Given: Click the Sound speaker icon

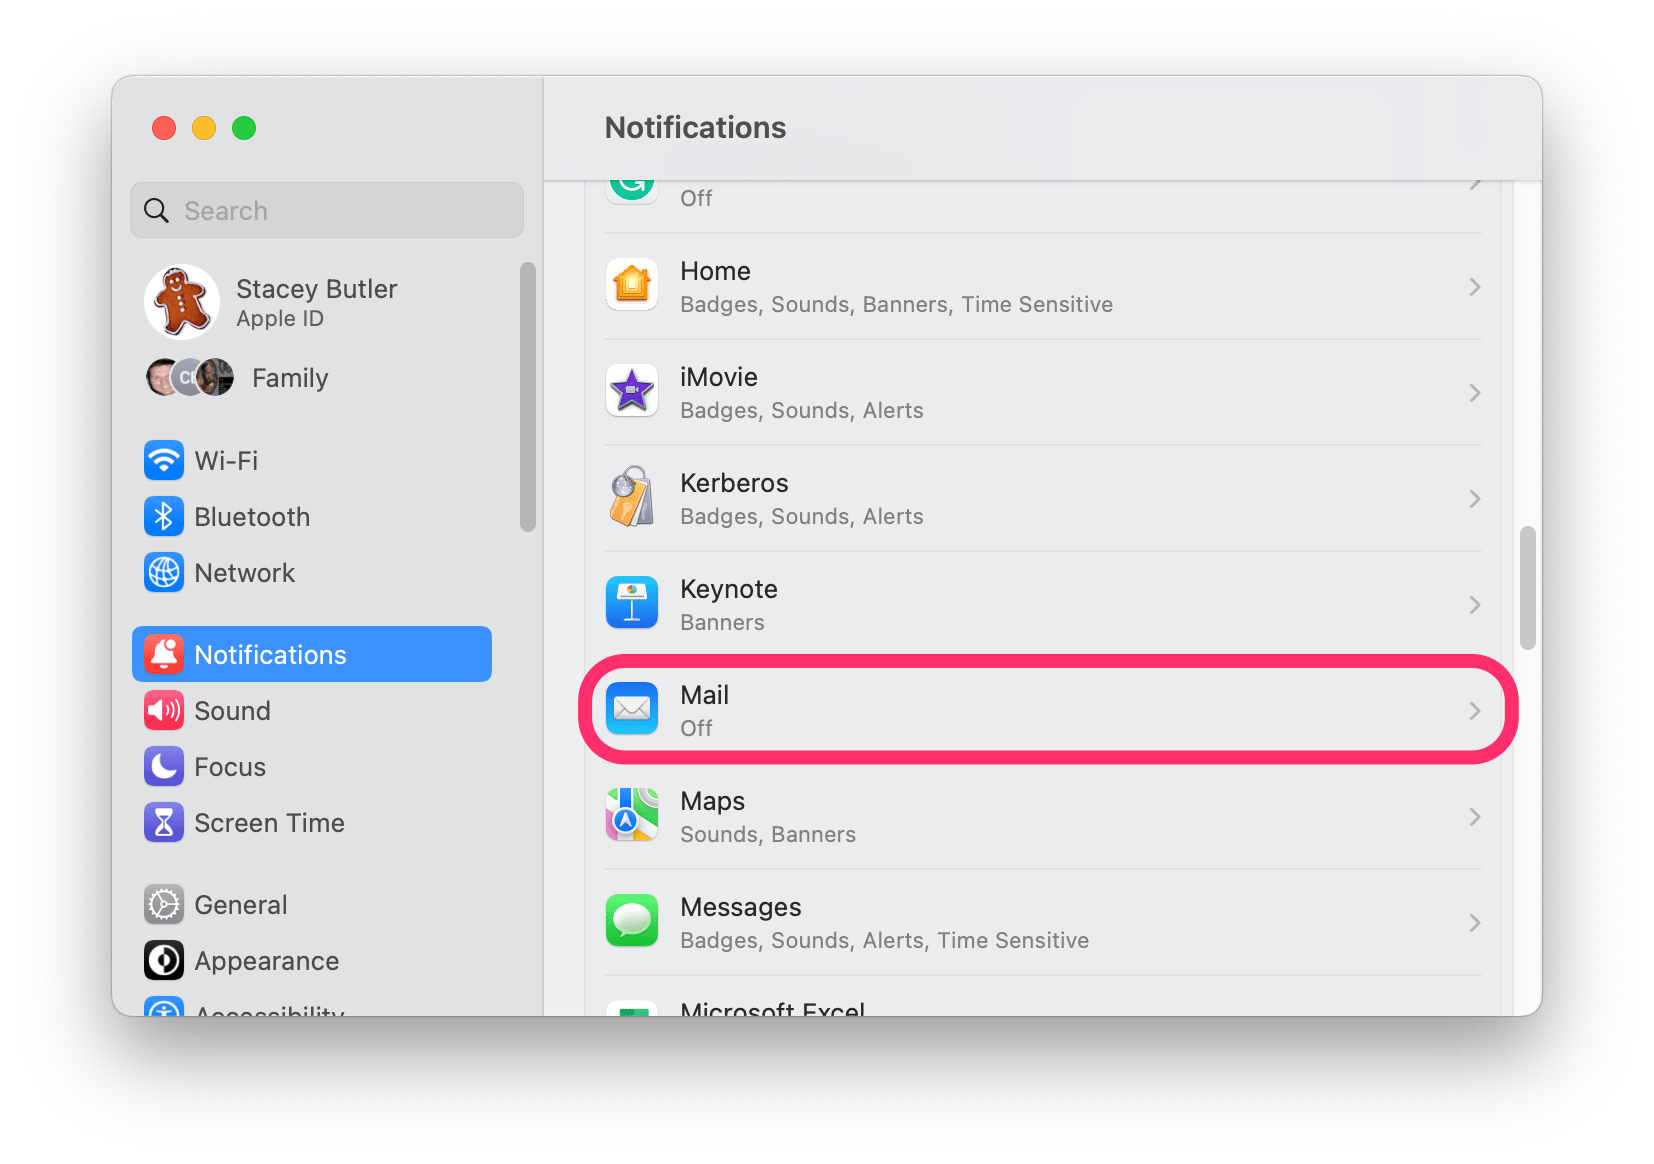Looking at the screenshot, I should (x=164, y=710).
